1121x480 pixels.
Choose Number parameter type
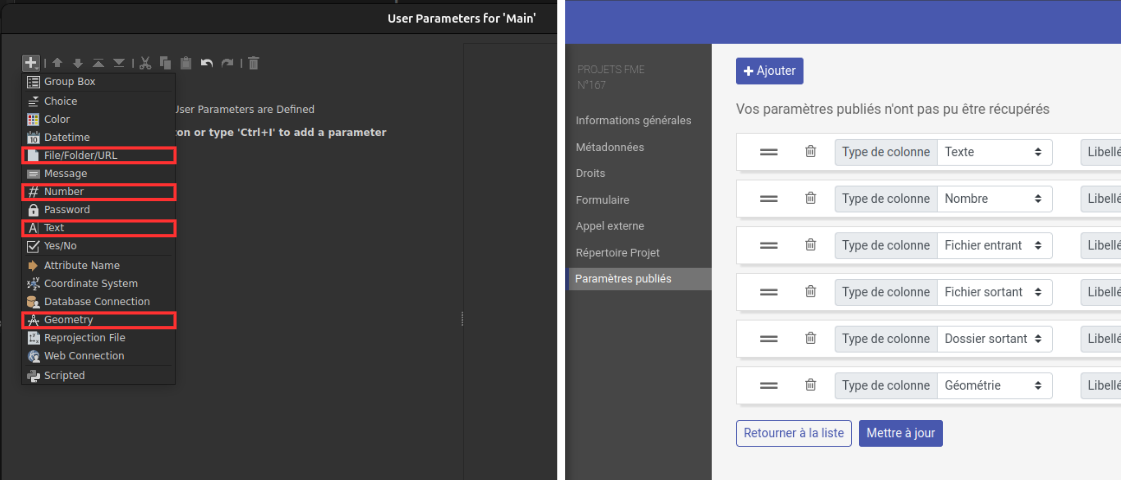click(99, 192)
